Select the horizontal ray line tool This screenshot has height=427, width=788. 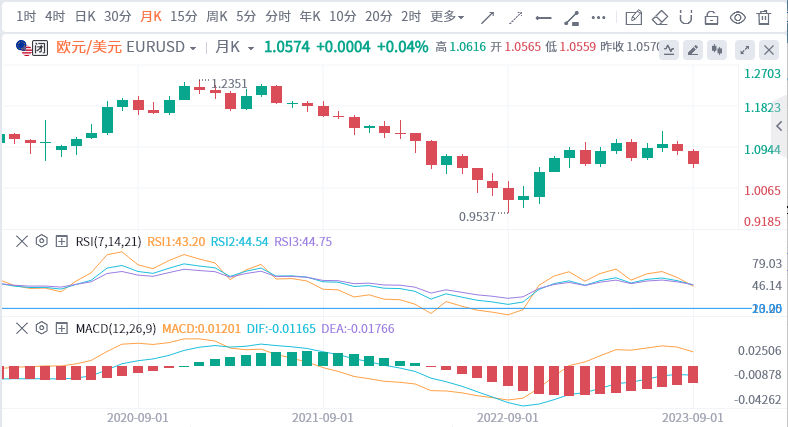tap(543, 18)
